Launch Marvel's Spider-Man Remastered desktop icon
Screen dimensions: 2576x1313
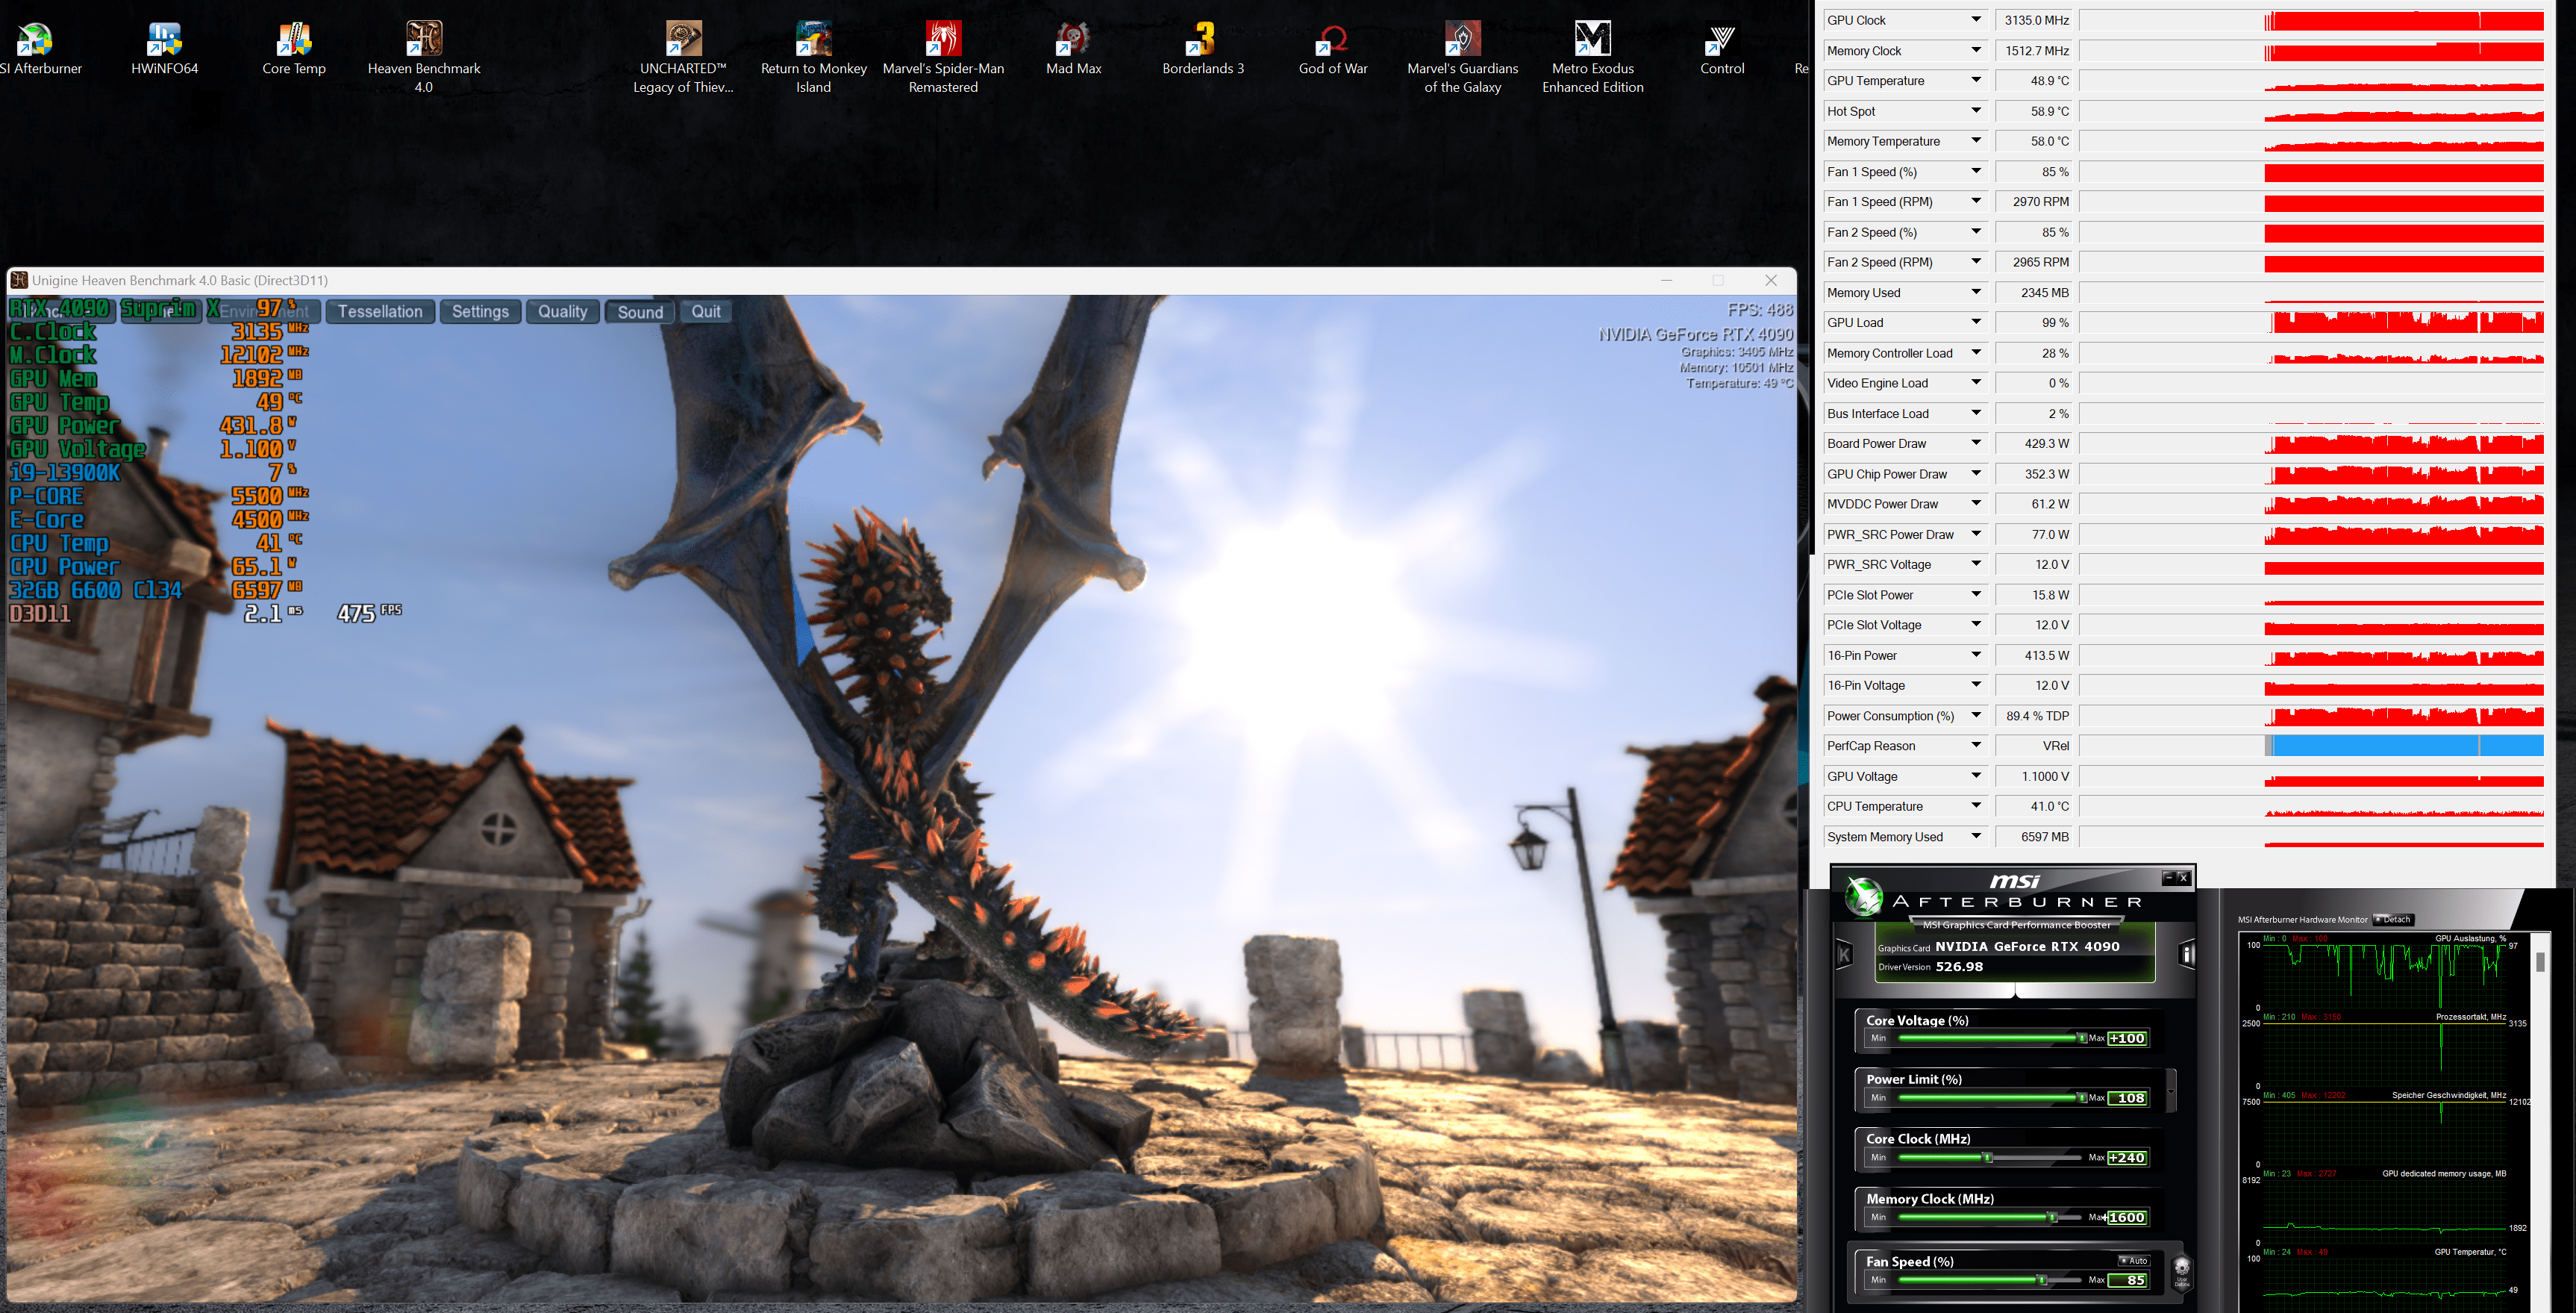[x=943, y=57]
